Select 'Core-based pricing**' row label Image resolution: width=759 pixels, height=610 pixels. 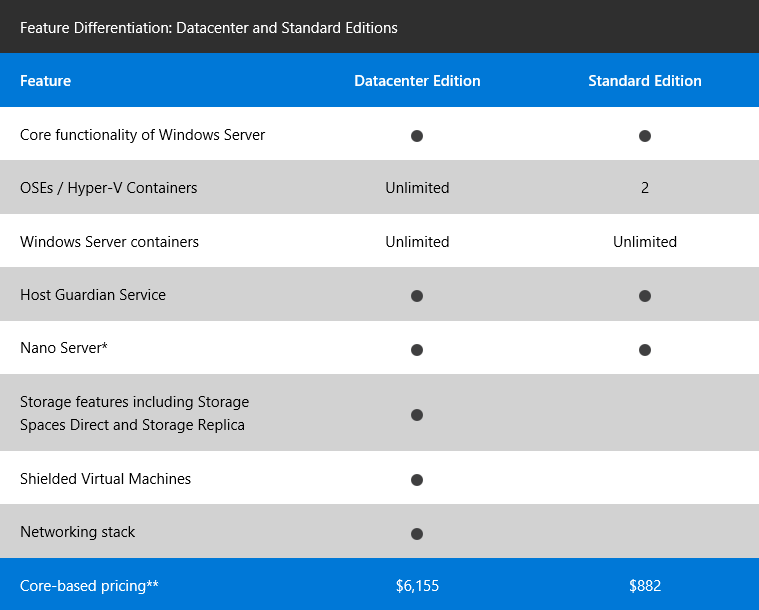tap(89, 586)
